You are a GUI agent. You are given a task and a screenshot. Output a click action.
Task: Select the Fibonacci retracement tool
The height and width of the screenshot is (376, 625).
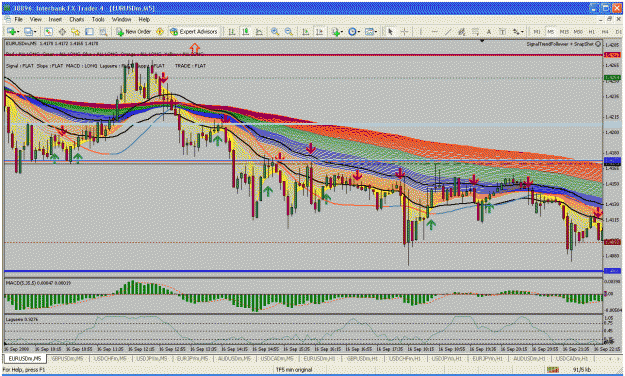[475, 31]
